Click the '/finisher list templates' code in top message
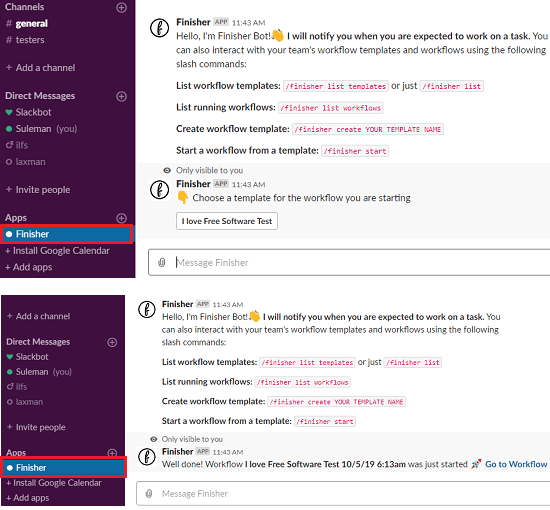This screenshot has width=550, height=510. [336, 86]
